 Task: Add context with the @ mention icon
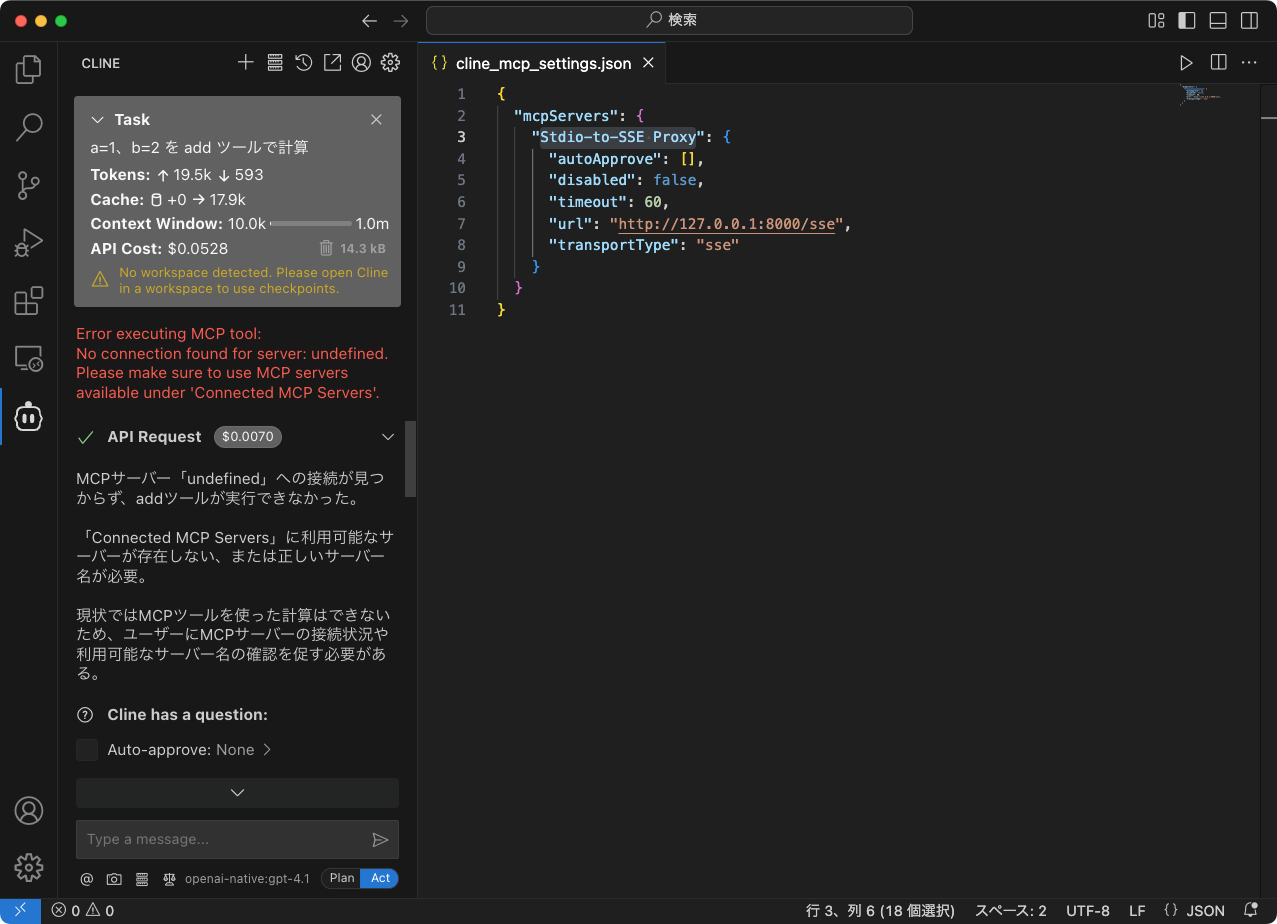pyautogui.click(x=86, y=878)
